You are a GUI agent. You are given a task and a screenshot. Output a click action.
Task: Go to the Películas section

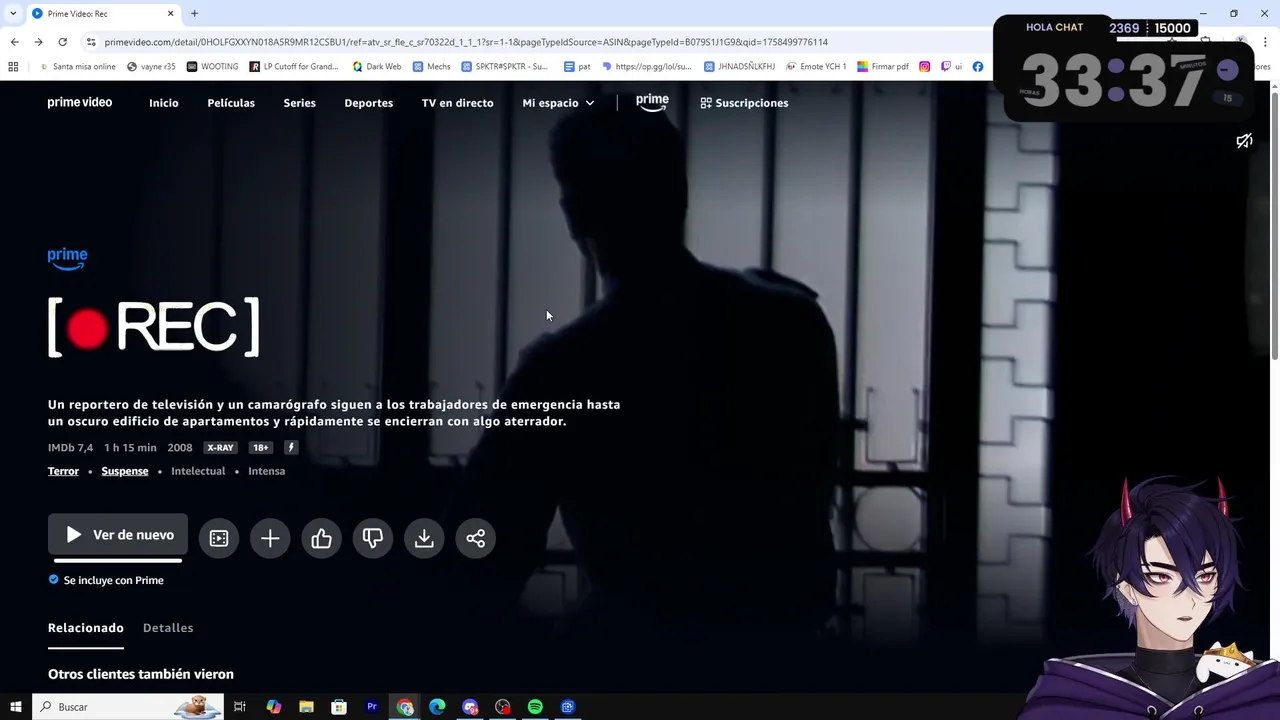(231, 103)
